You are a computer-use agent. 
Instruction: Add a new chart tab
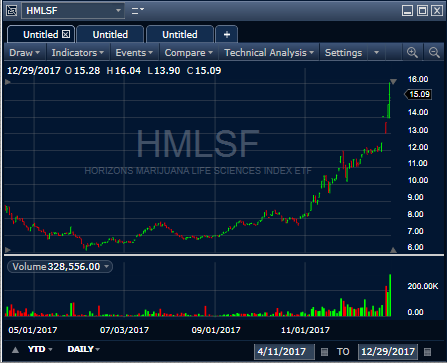pos(227,34)
